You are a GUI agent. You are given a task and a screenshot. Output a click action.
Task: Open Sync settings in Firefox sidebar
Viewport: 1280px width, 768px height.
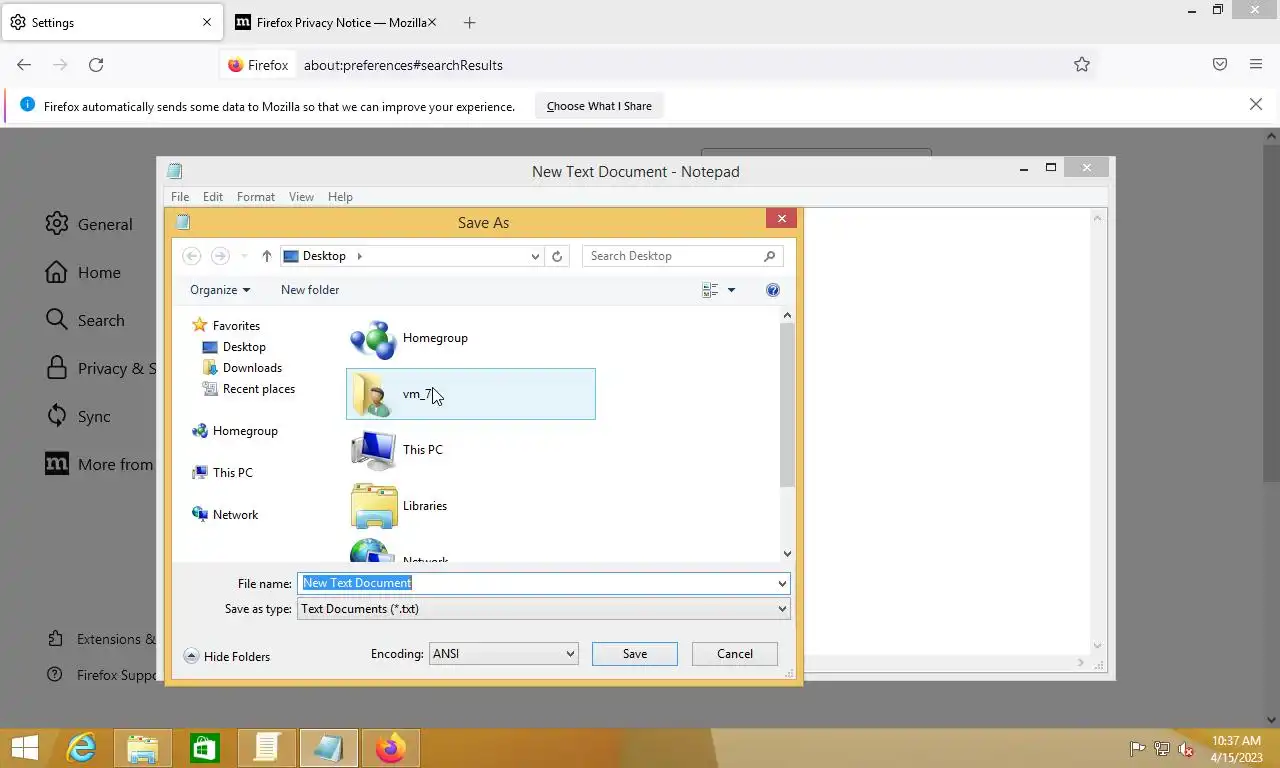(x=79, y=416)
